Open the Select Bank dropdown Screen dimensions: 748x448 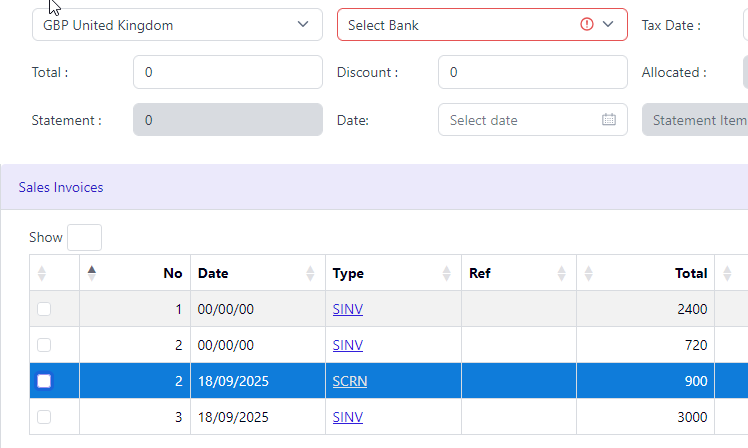(x=482, y=24)
